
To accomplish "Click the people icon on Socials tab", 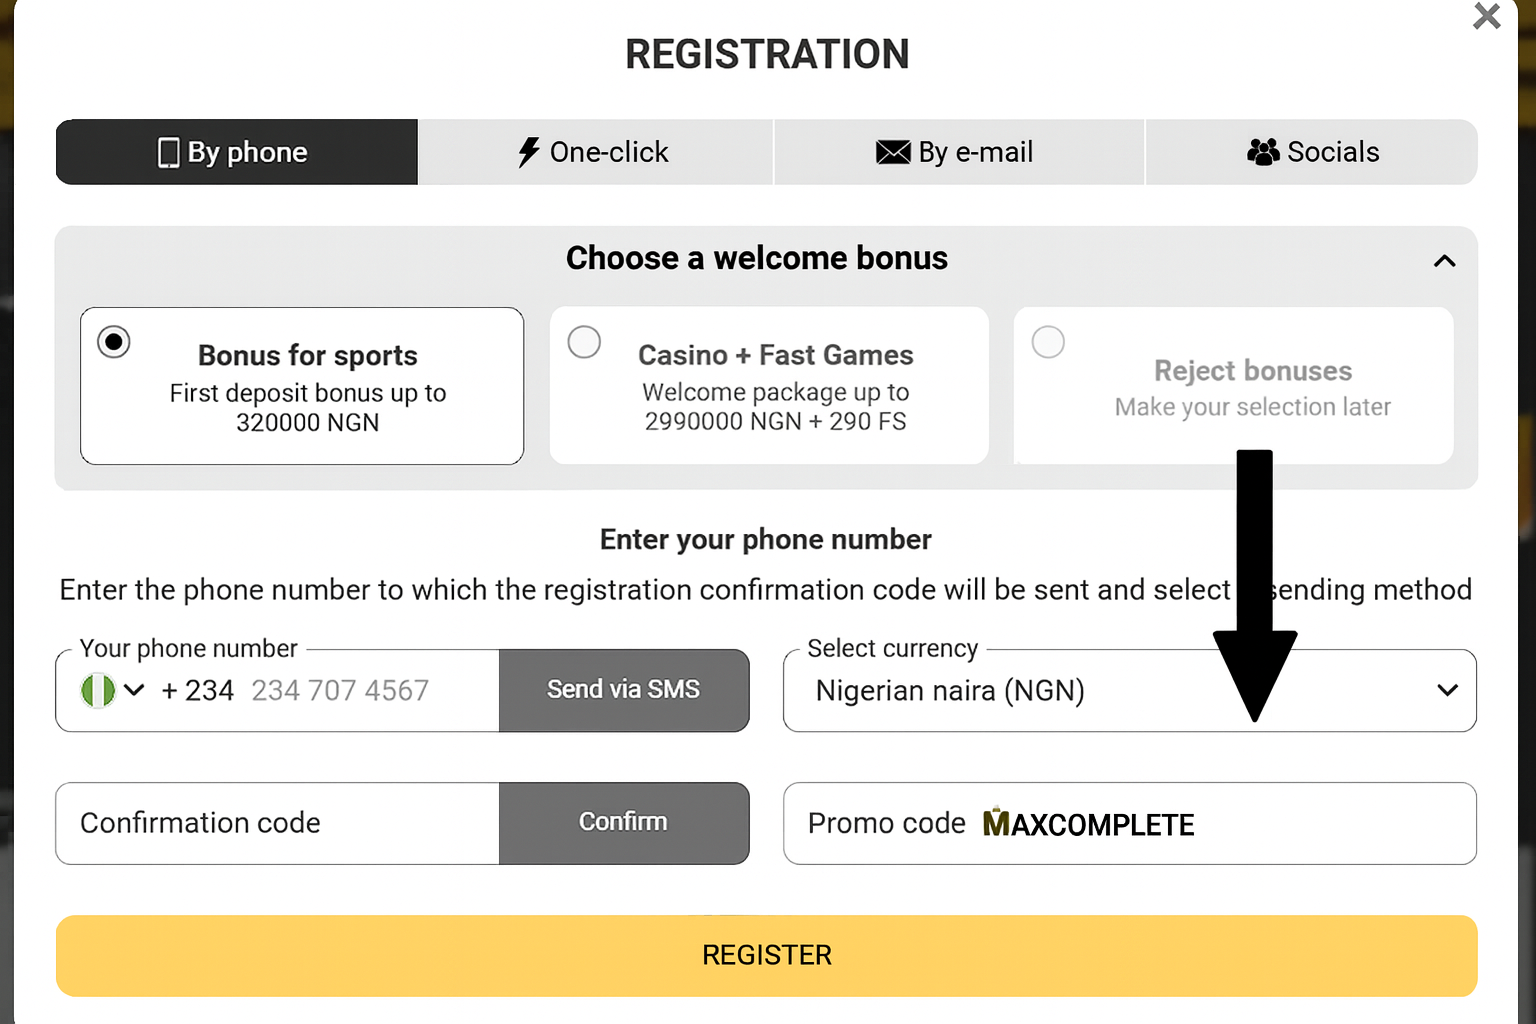I will (x=1263, y=151).
